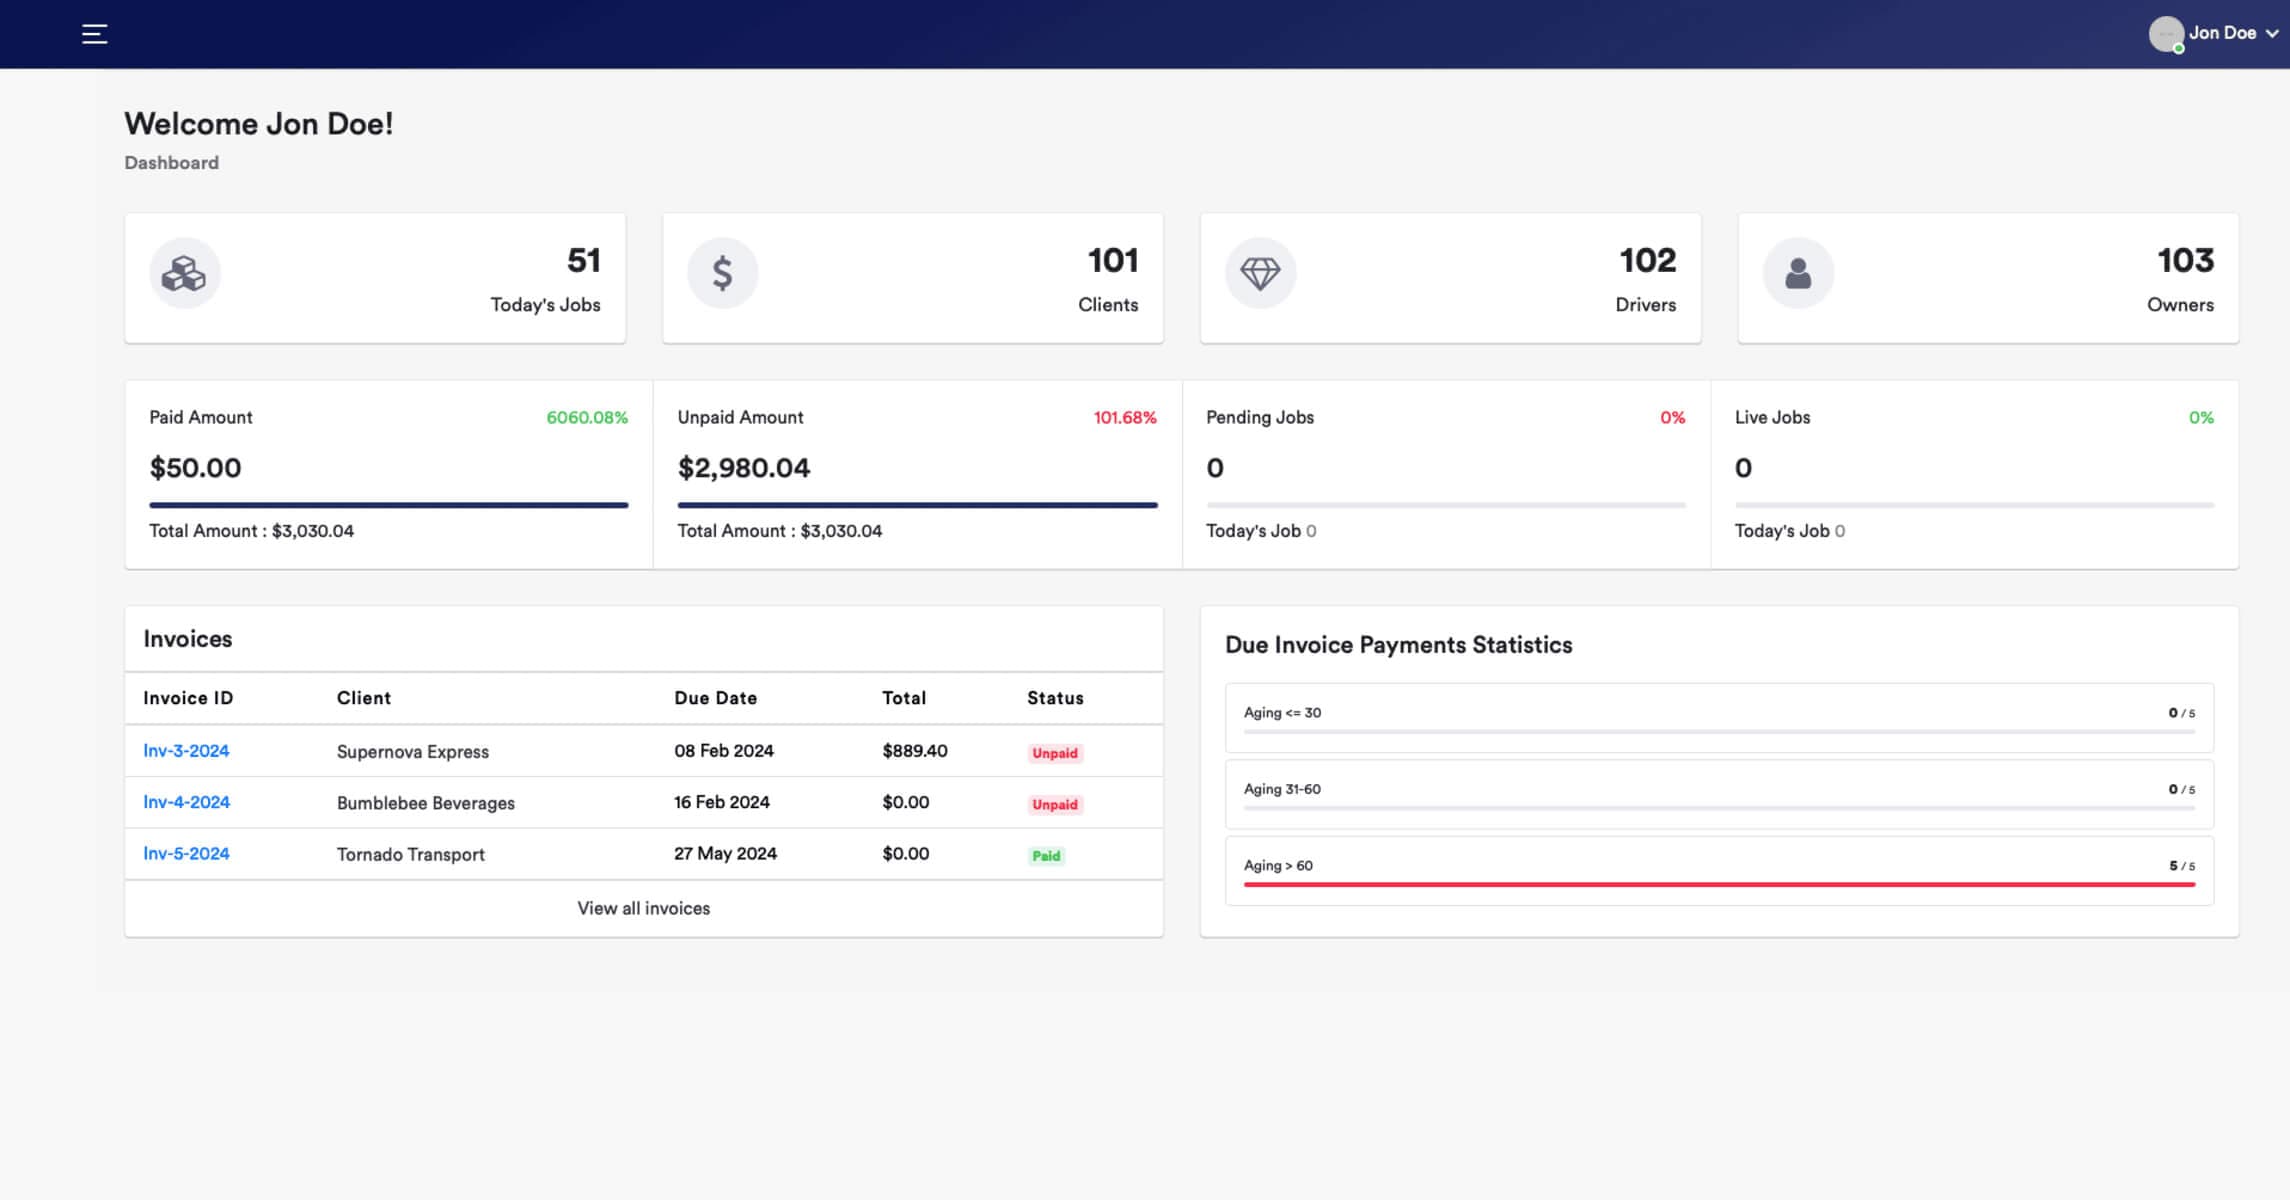Click the Aging 31-60 label
This screenshot has height=1200, width=2290.
(x=1282, y=789)
